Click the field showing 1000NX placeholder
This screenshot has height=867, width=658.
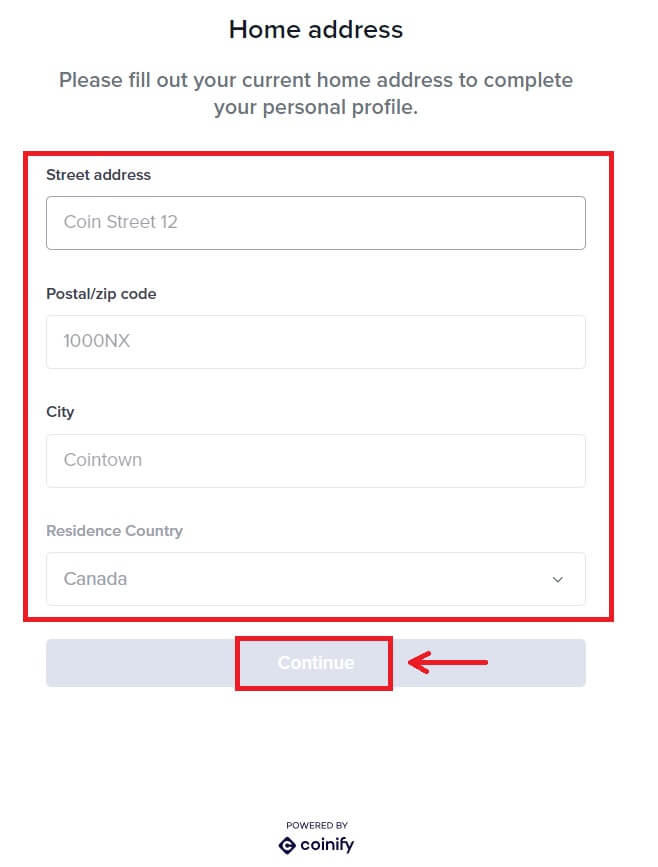tap(316, 341)
